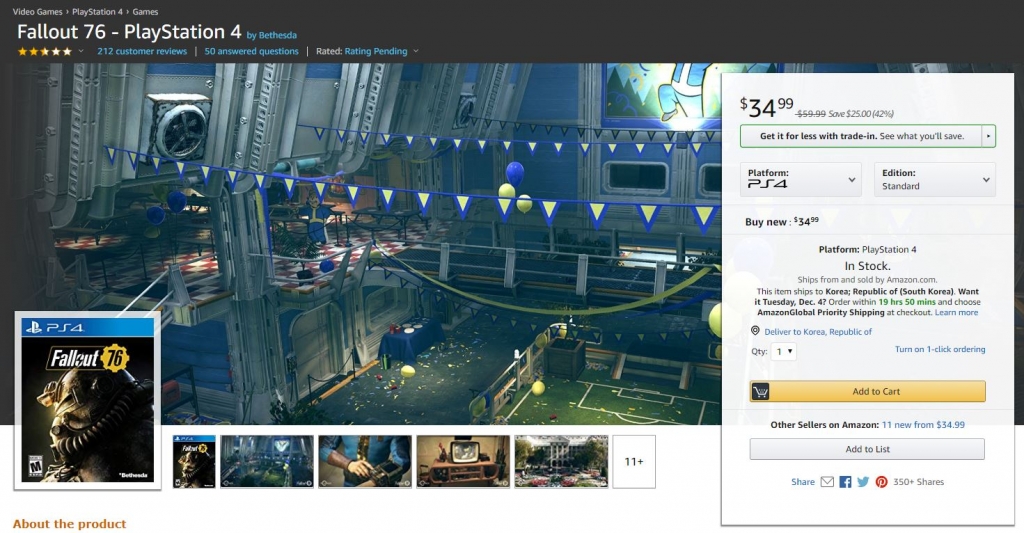The width and height of the screenshot is (1024, 533).
Task: View 50 answered questions
Action: pos(251,51)
